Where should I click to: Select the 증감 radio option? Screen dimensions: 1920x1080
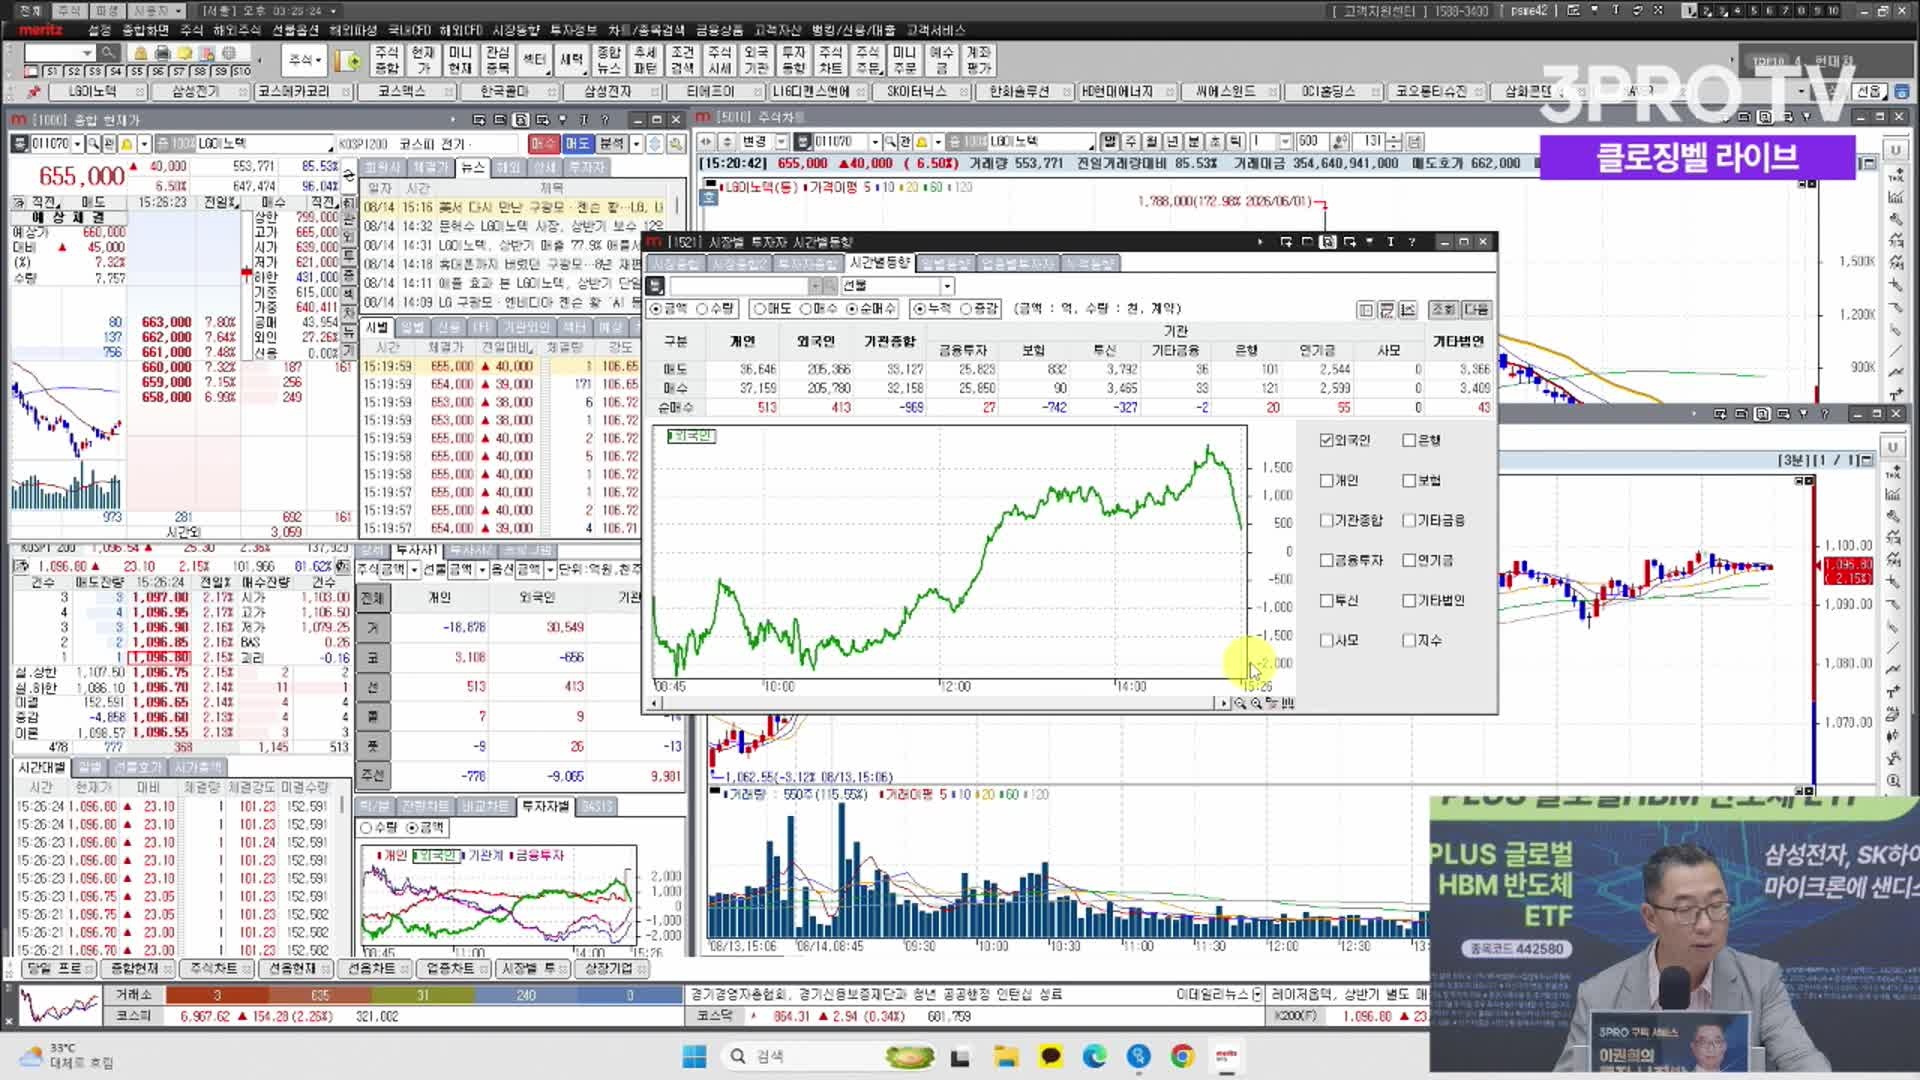[x=966, y=309]
